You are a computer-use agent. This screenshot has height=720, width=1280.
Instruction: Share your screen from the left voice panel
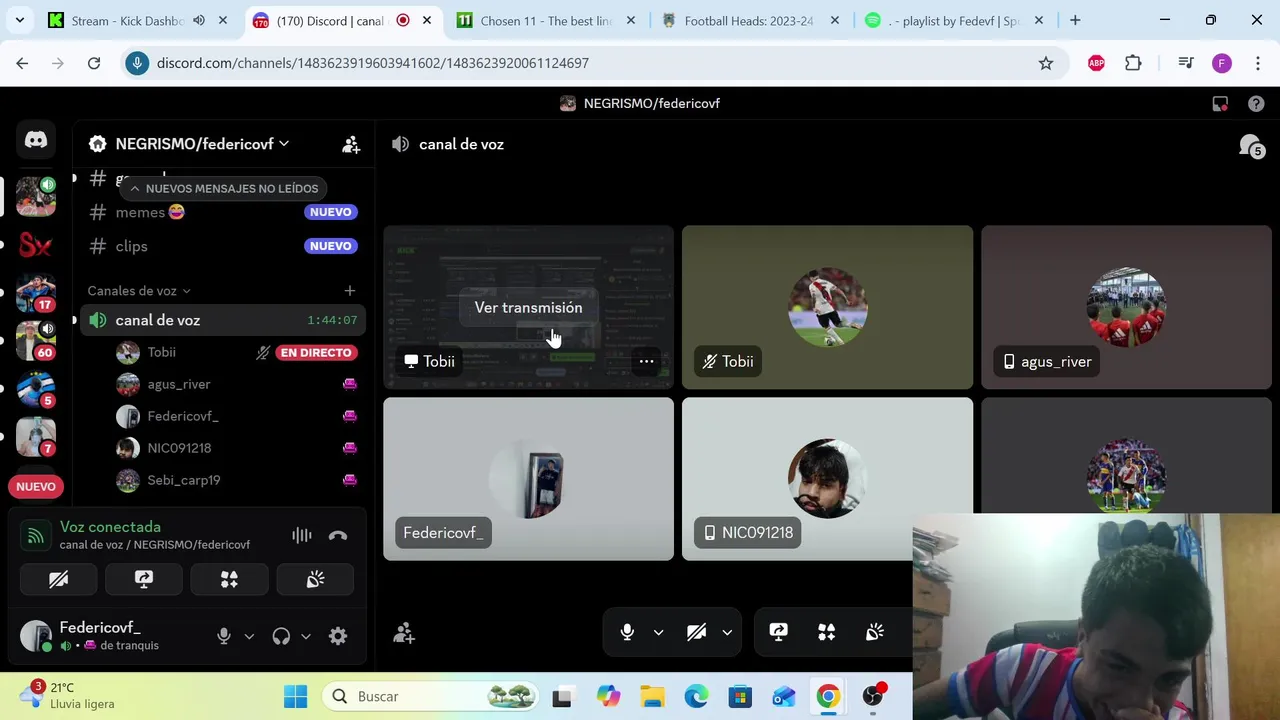144,579
